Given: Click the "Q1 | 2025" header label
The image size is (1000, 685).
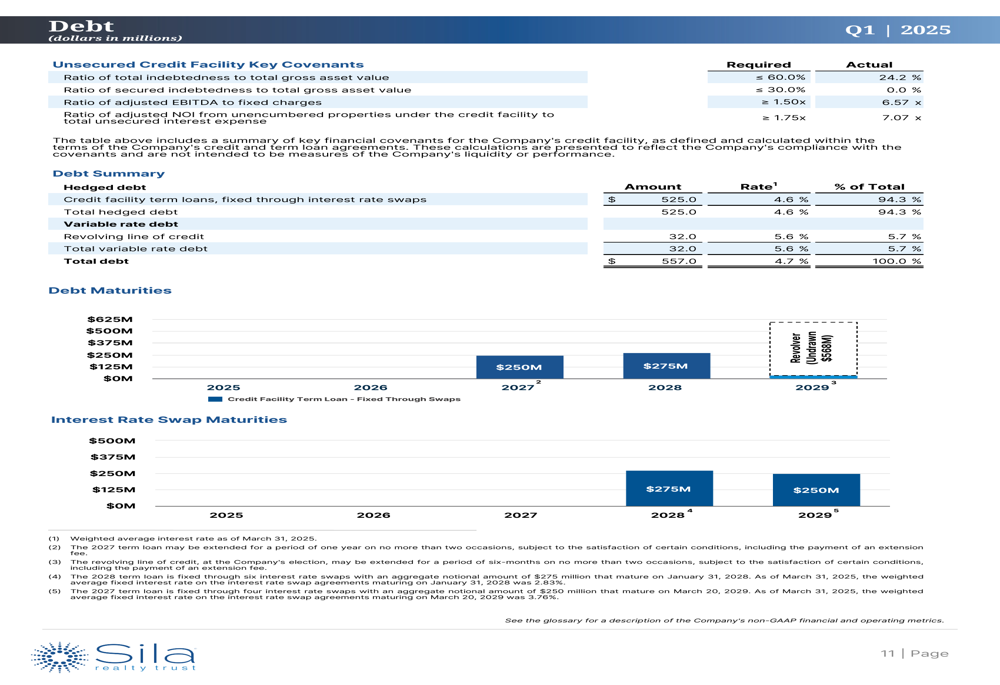Looking at the screenshot, I should (x=897, y=30).
